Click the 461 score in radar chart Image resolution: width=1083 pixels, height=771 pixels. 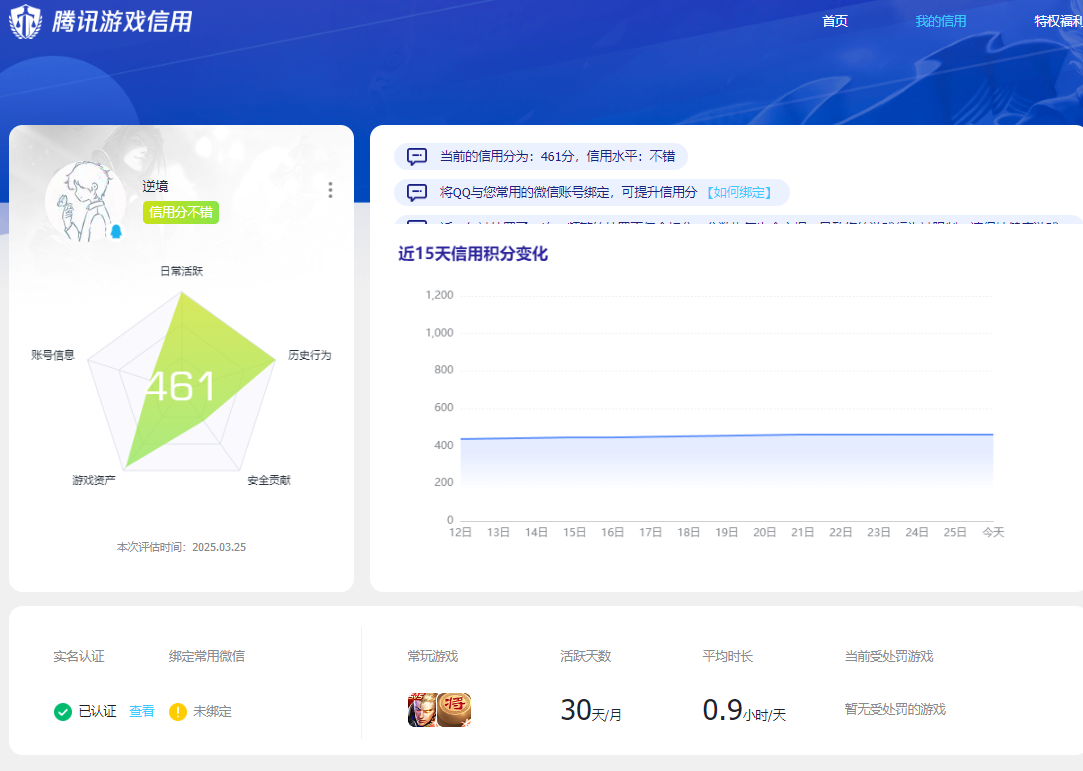[180, 386]
